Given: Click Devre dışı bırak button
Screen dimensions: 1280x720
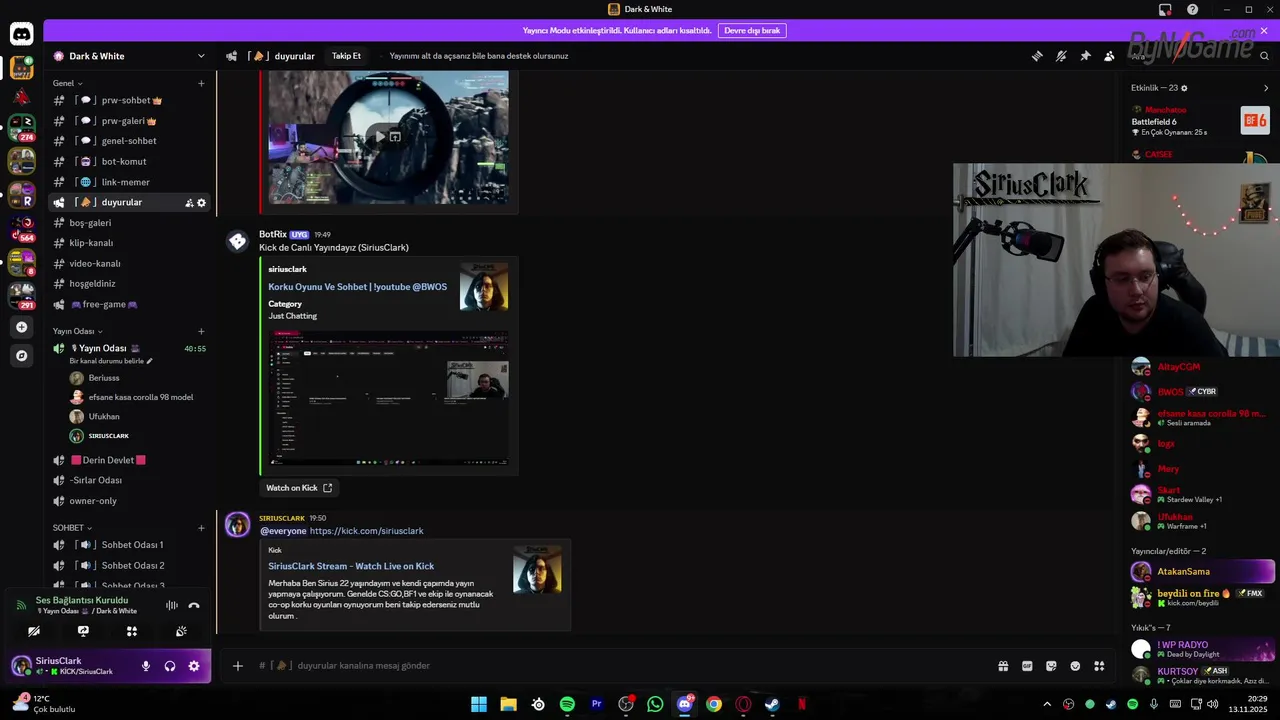Looking at the screenshot, I should [x=752, y=31].
